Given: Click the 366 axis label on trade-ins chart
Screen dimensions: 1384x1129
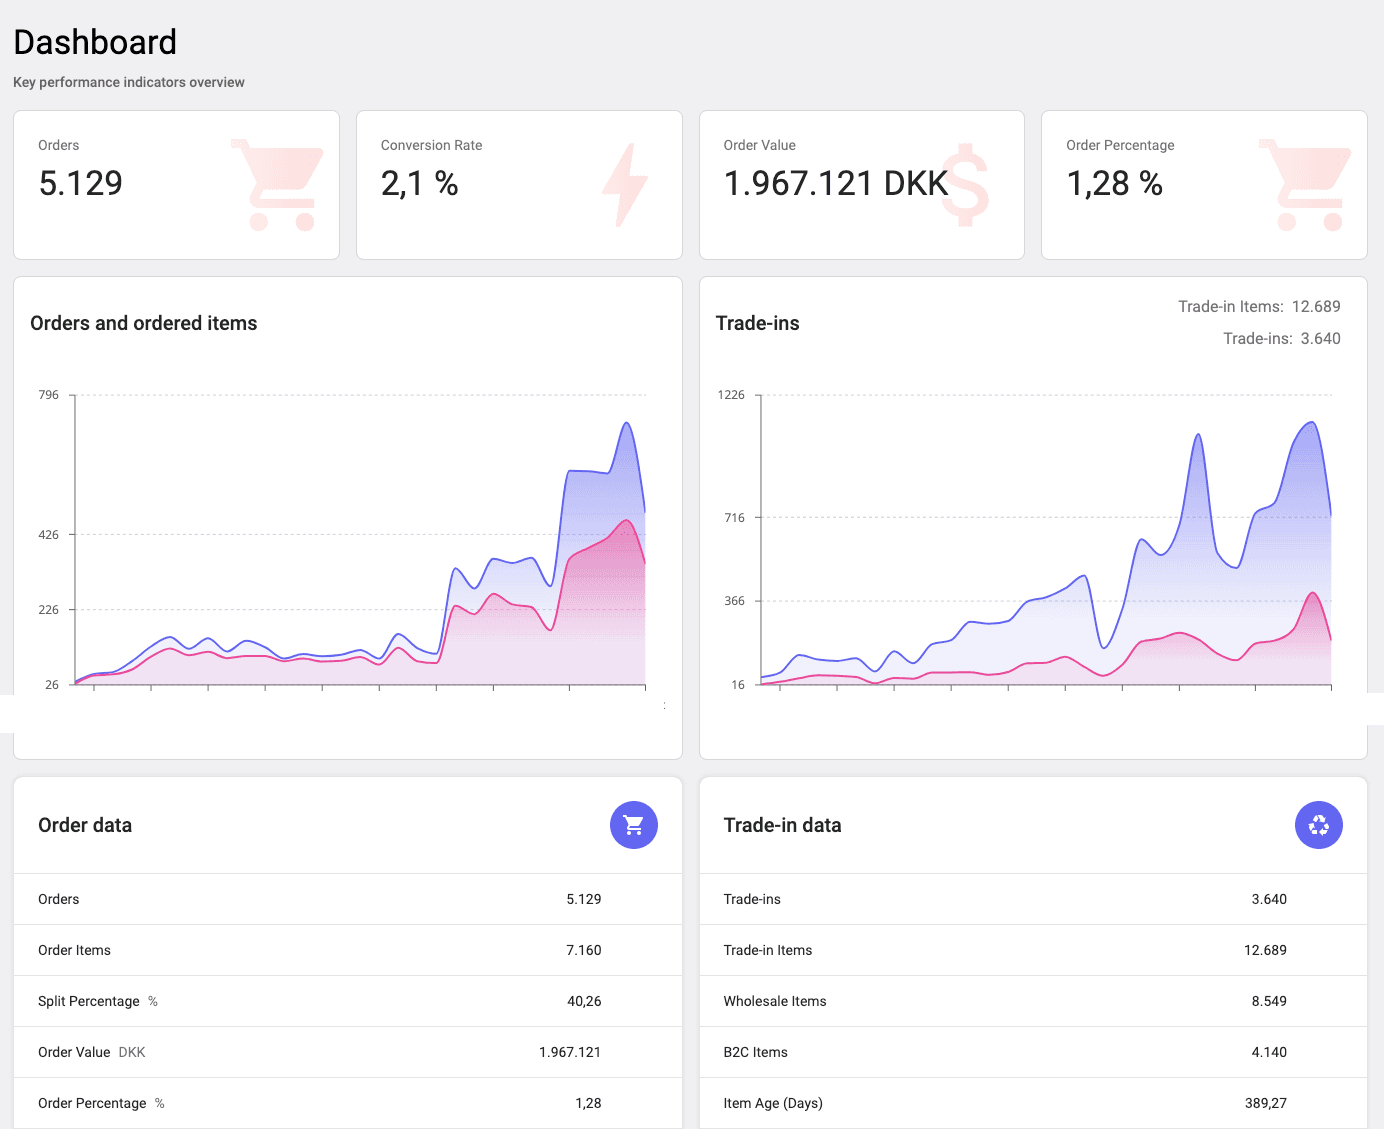Looking at the screenshot, I should pyautogui.click(x=735, y=601).
